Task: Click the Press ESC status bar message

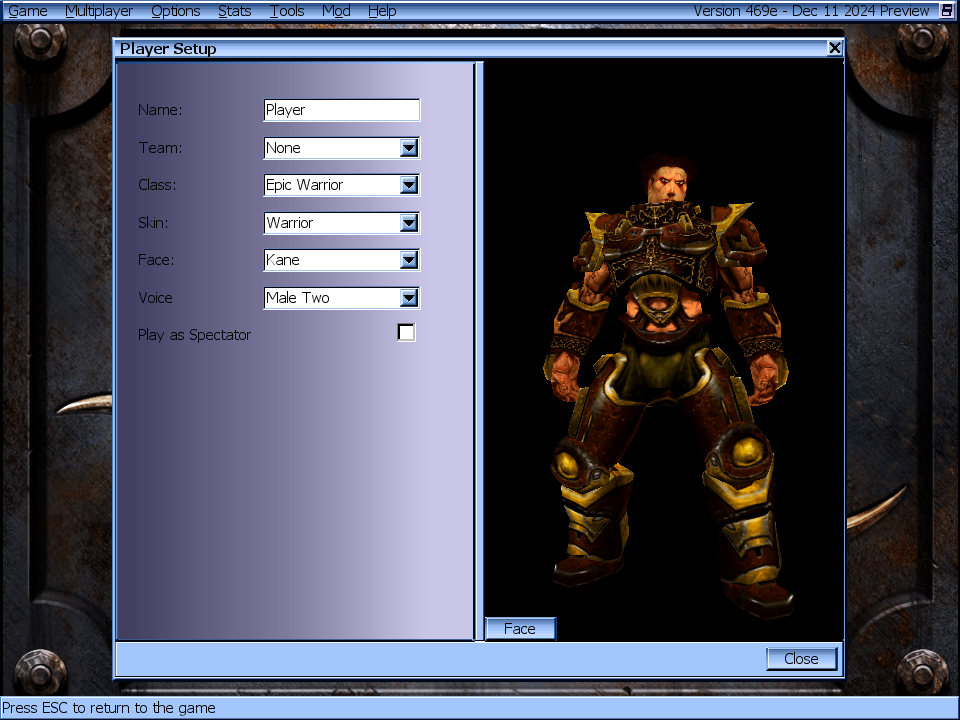Action: (109, 708)
